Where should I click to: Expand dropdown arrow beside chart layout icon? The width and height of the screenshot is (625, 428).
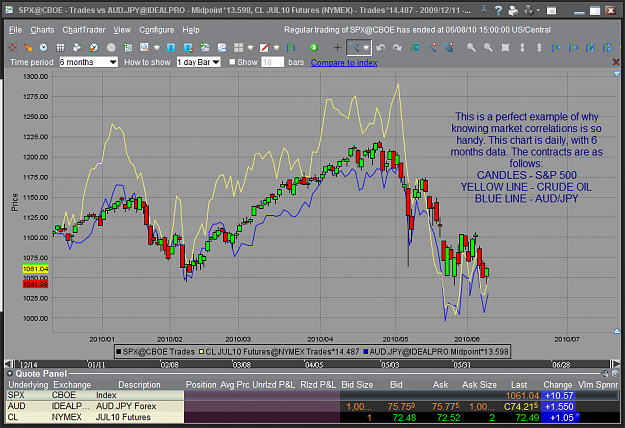[x=250, y=47]
